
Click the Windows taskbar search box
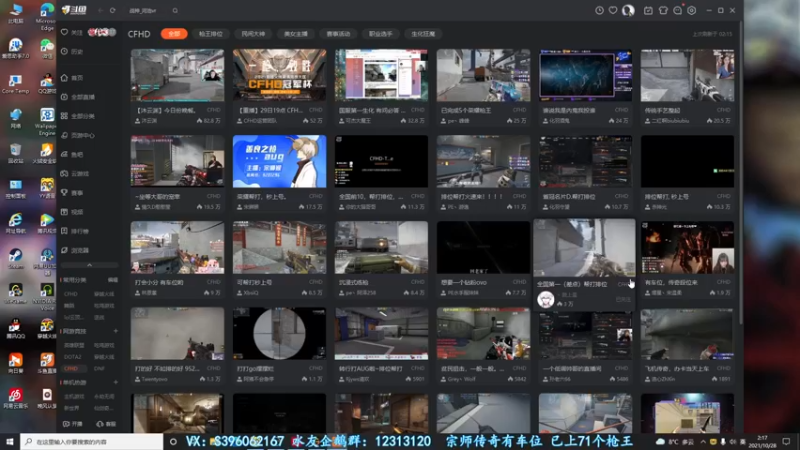click(x=92, y=442)
